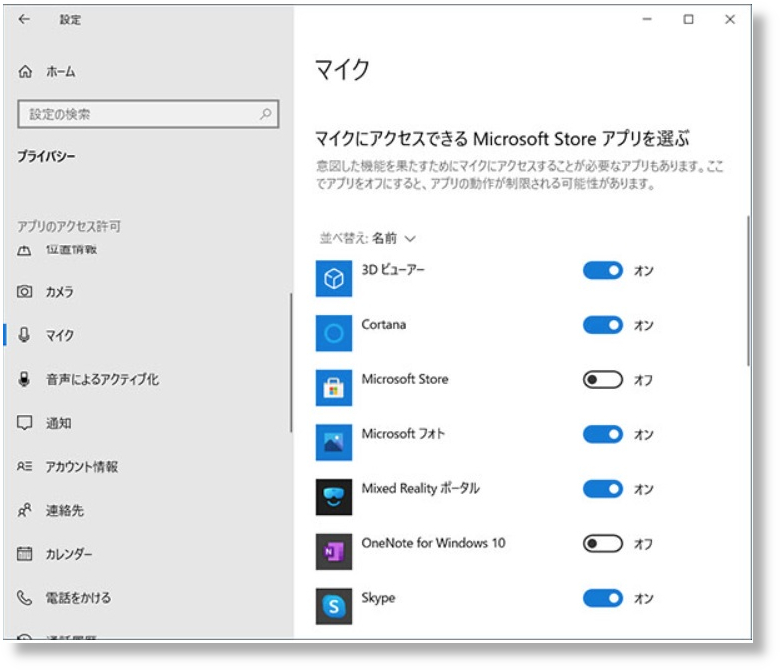
Task: Minimize the Settings window
Action: pyautogui.click(x=647, y=19)
